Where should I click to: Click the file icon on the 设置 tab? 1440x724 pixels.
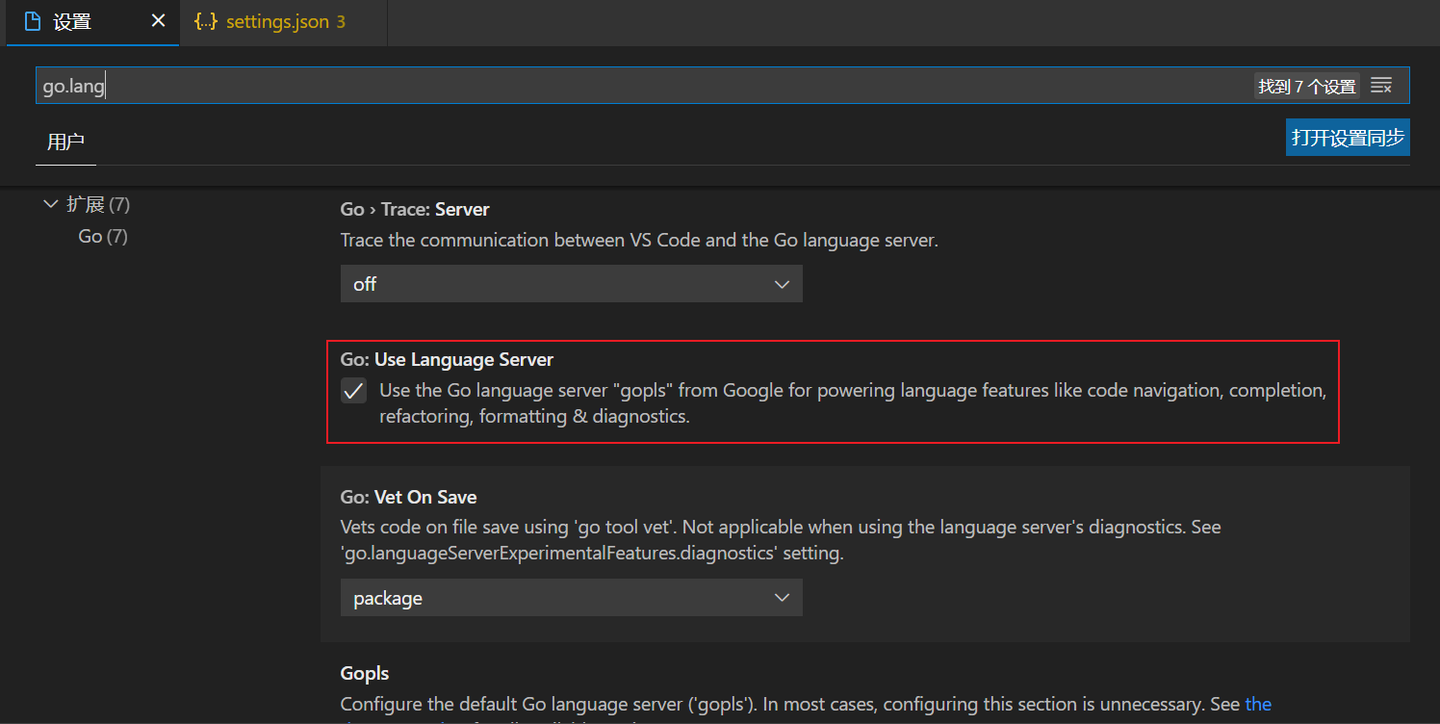tap(30, 22)
